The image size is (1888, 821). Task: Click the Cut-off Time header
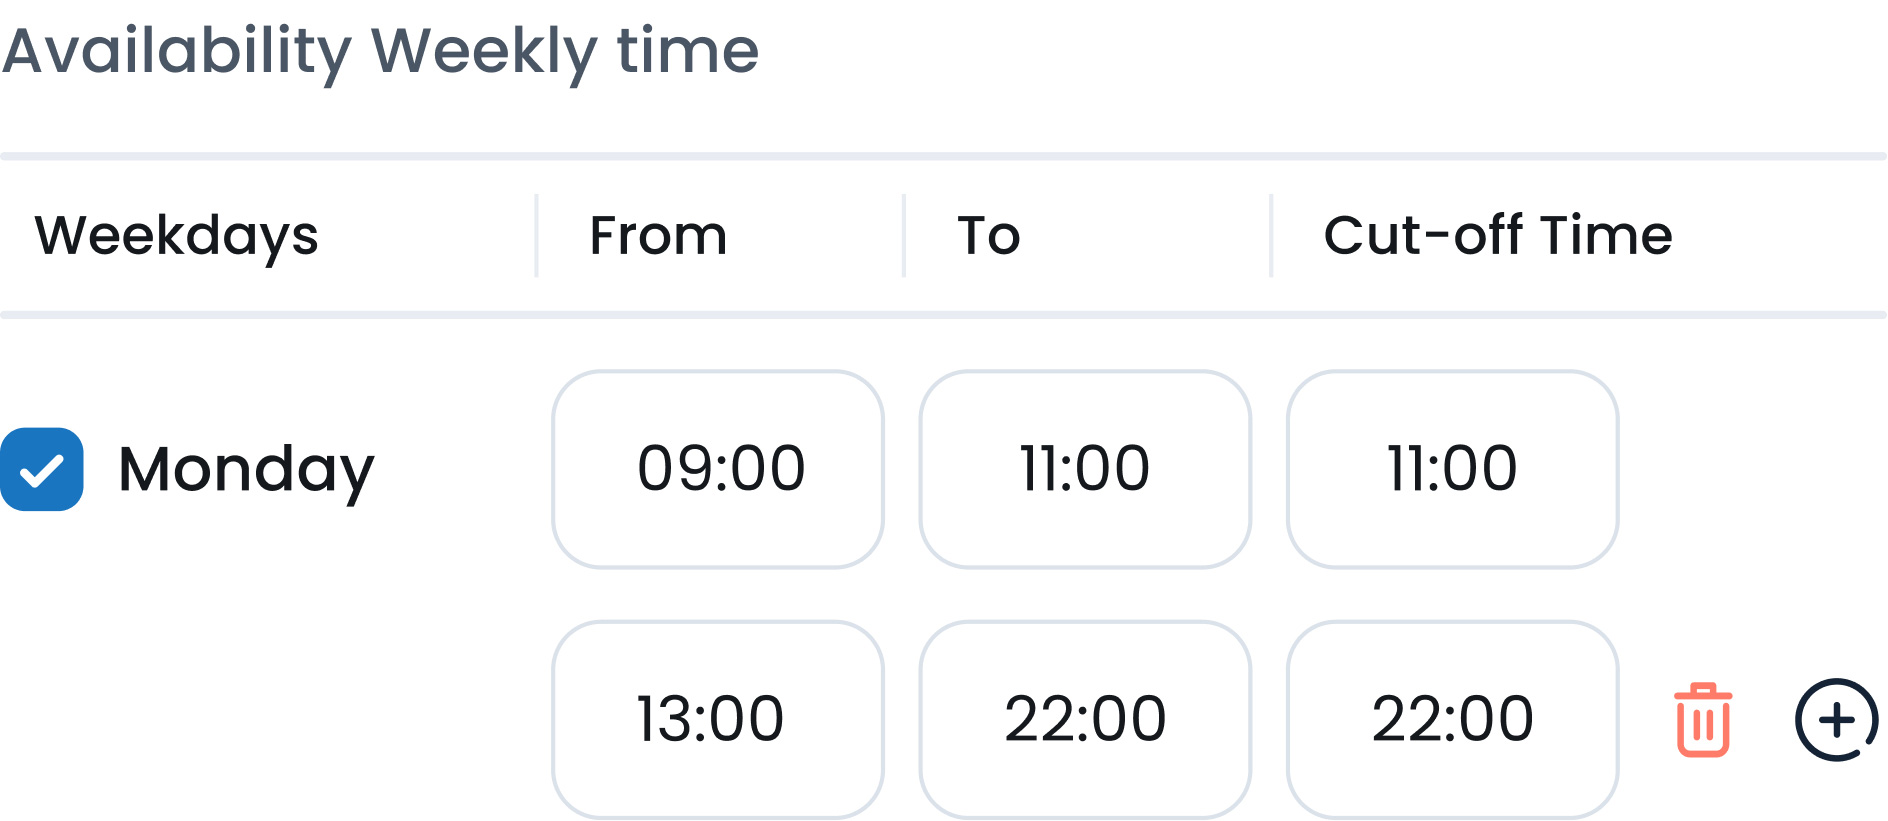point(1497,236)
